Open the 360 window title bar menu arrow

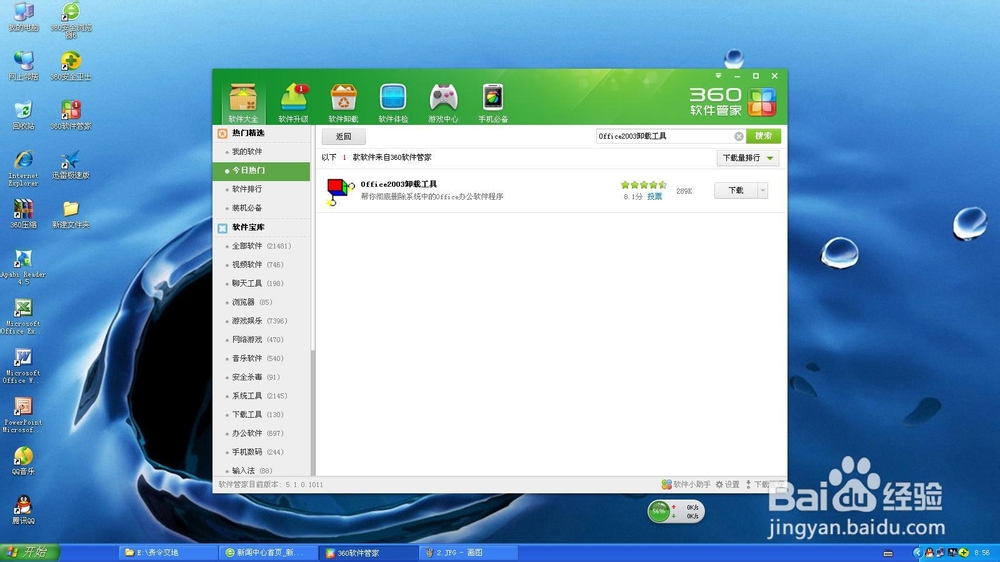tap(718, 76)
